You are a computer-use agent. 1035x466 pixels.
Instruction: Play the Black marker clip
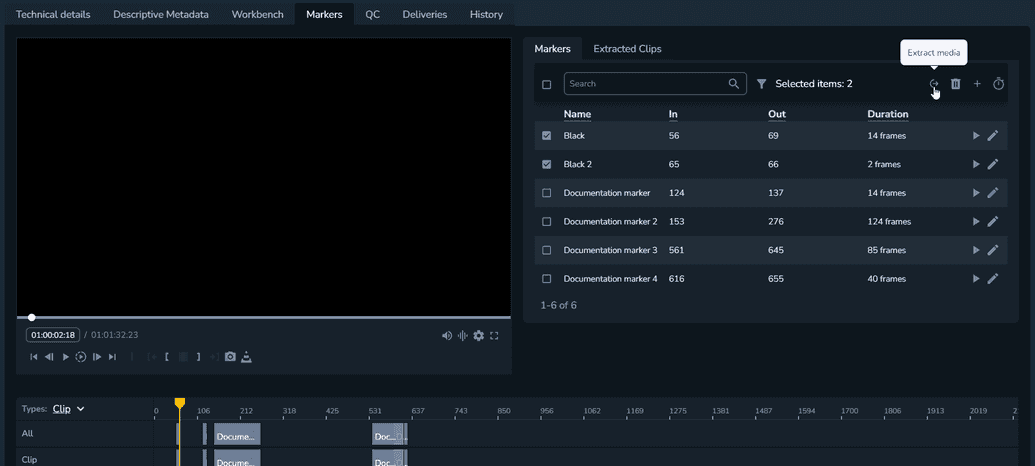point(976,136)
